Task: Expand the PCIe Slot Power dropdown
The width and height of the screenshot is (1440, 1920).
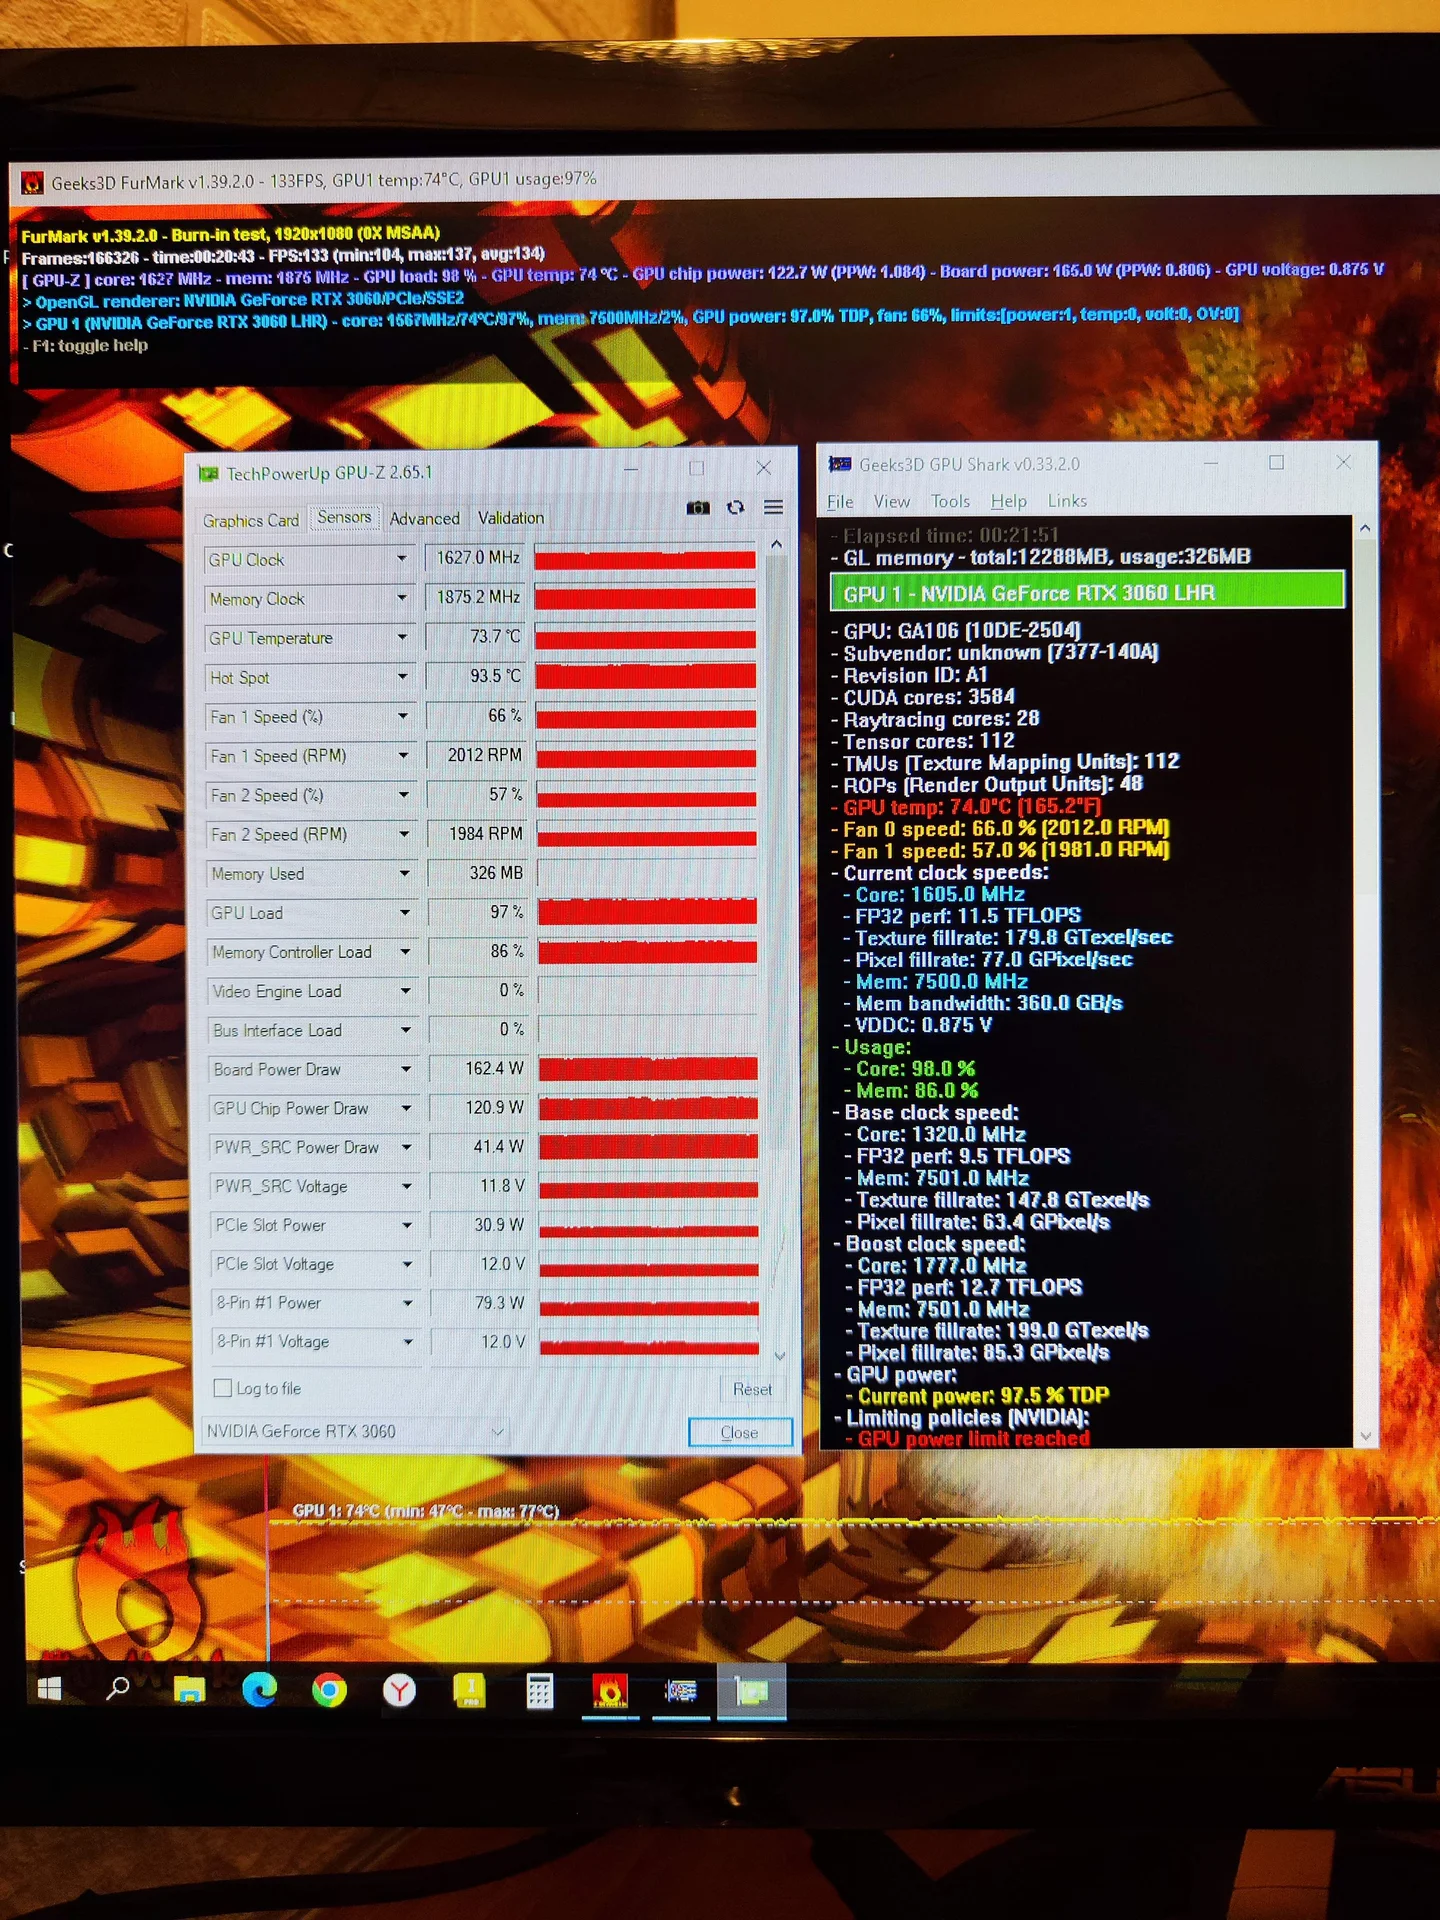Action: (x=407, y=1225)
